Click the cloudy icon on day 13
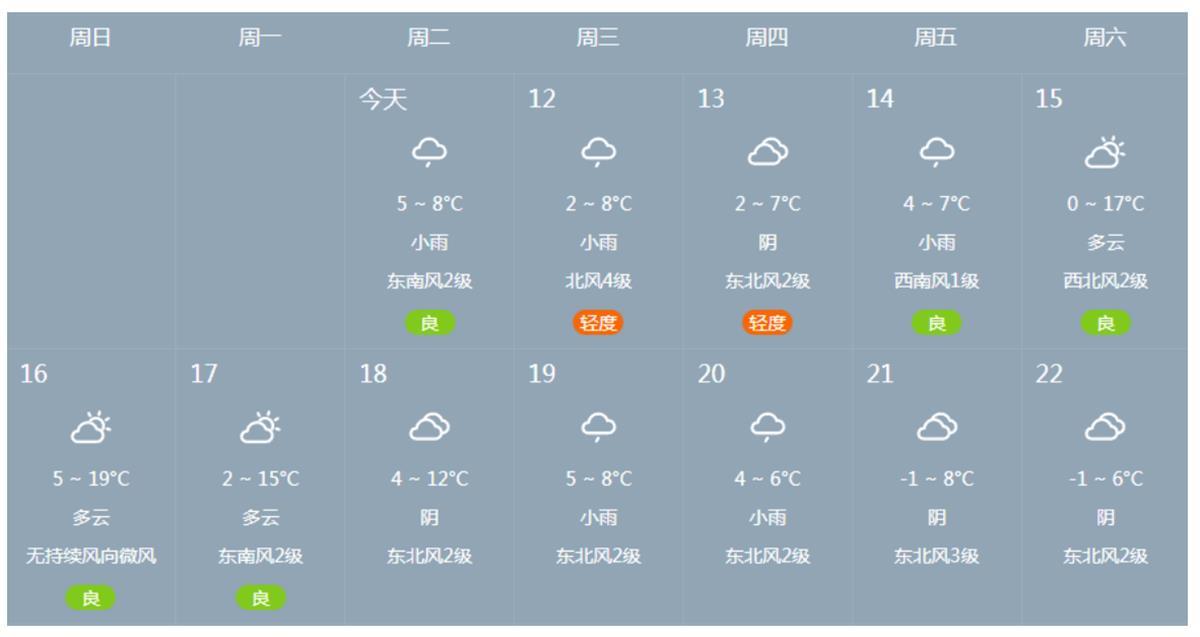The height and width of the screenshot is (637, 1200). [767, 150]
